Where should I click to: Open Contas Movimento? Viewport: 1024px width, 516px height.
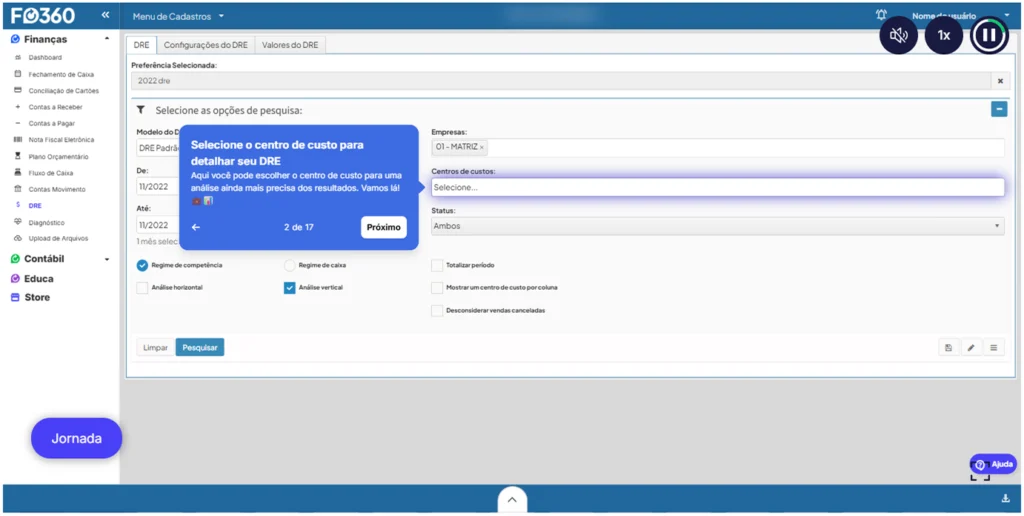[57, 189]
